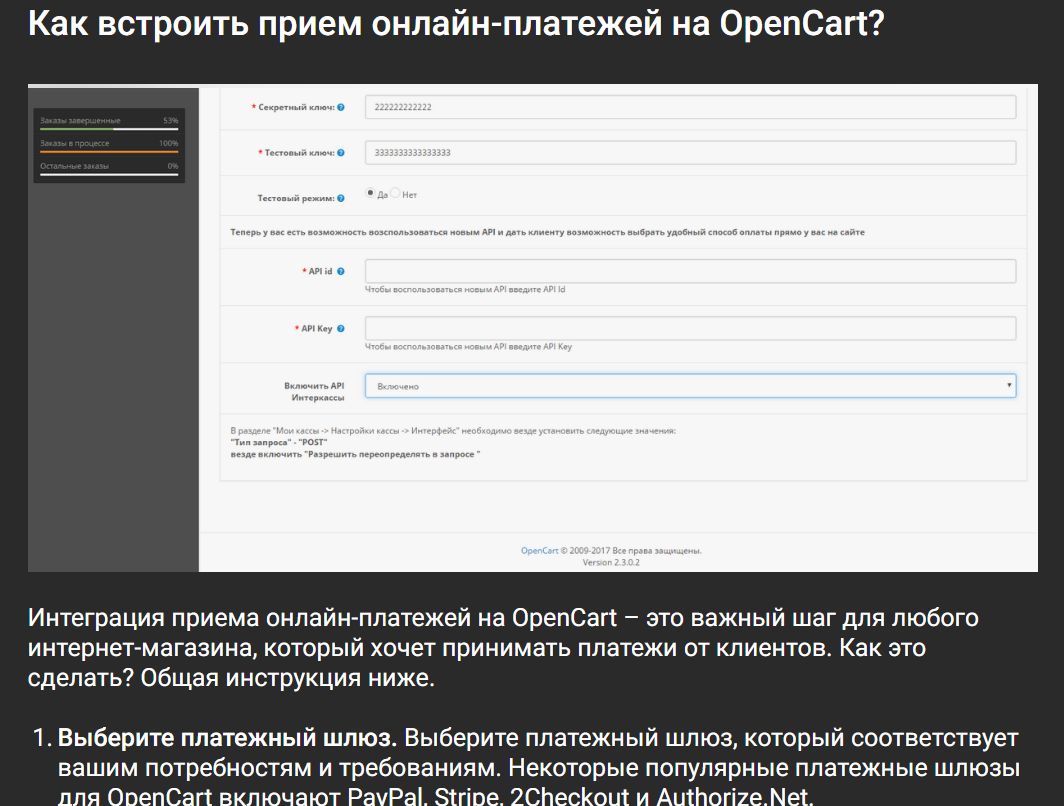Click the Тестовый ключ input field

pos(690,152)
